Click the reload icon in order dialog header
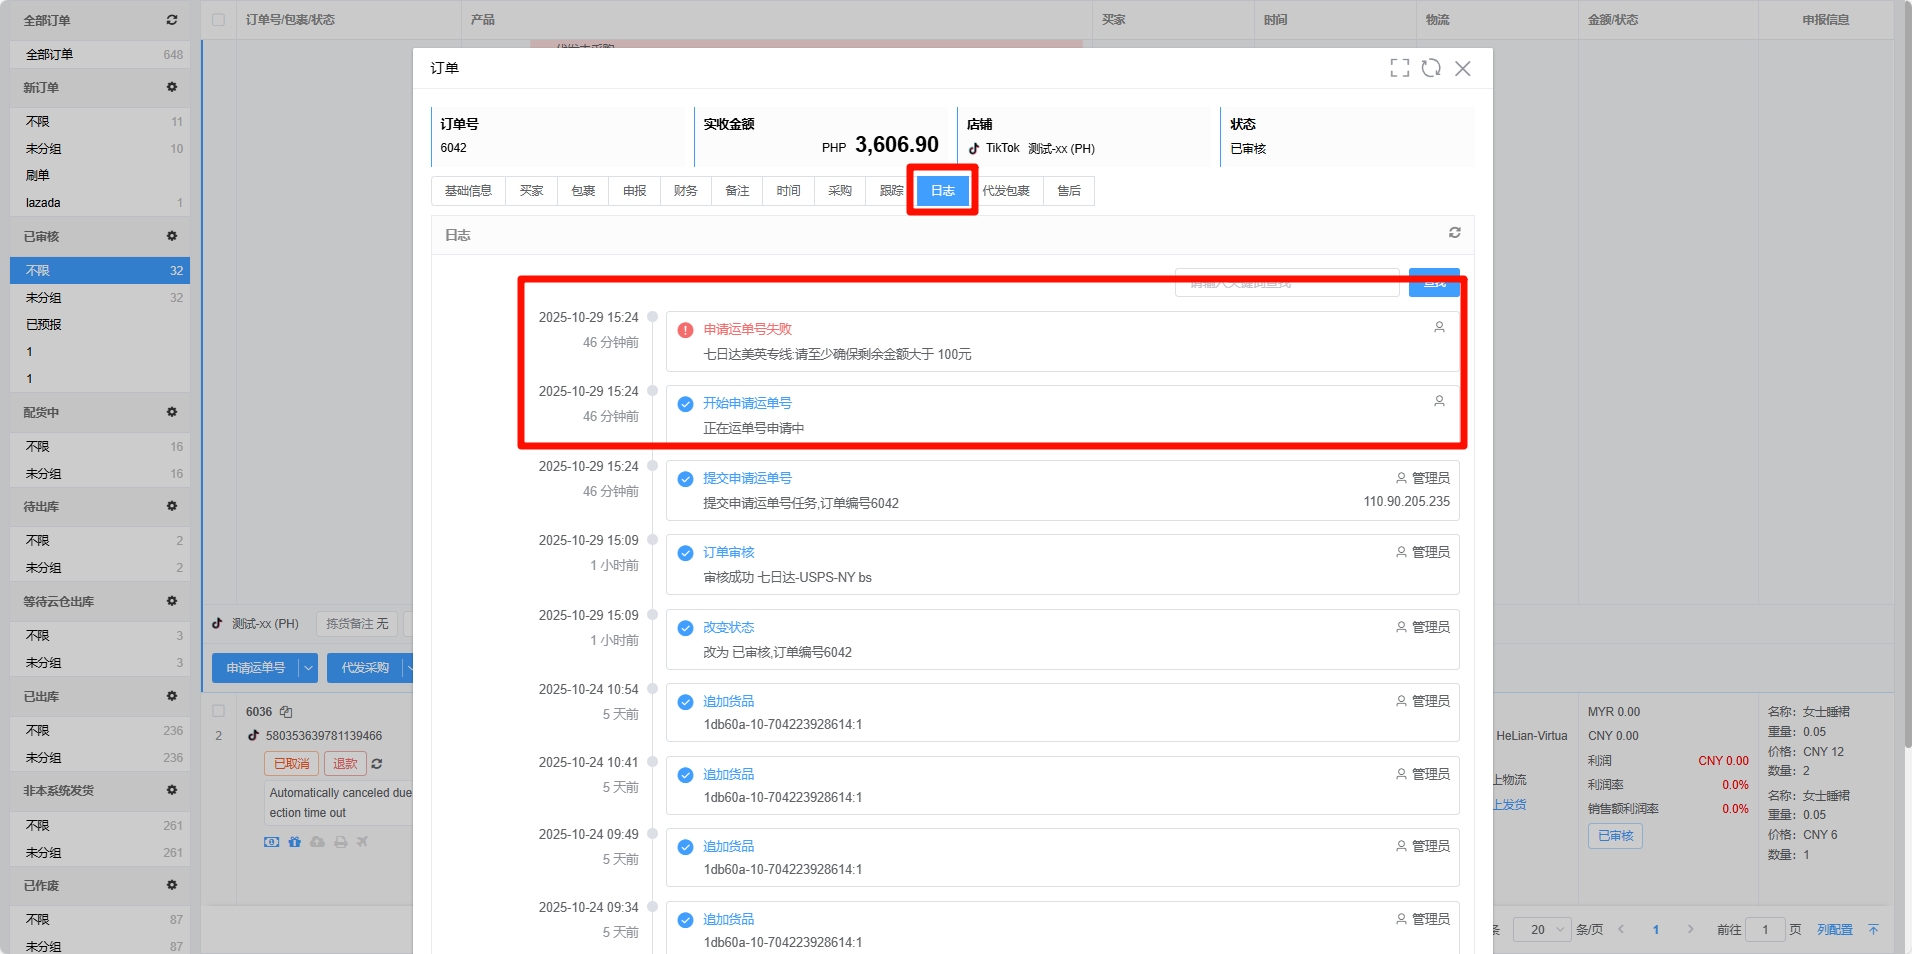The height and width of the screenshot is (954, 1912). [x=1431, y=68]
